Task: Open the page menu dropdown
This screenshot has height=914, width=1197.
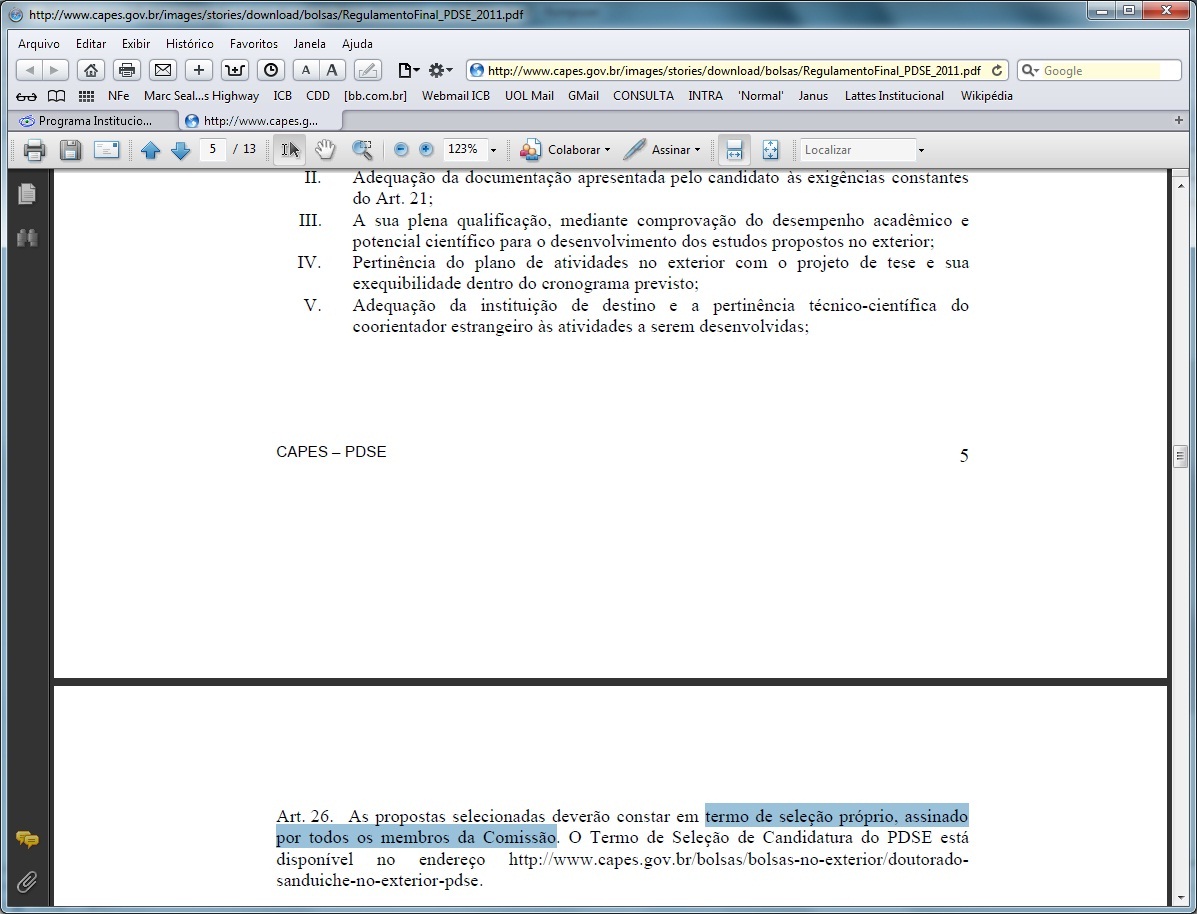Action: click(x=408, y=70)
